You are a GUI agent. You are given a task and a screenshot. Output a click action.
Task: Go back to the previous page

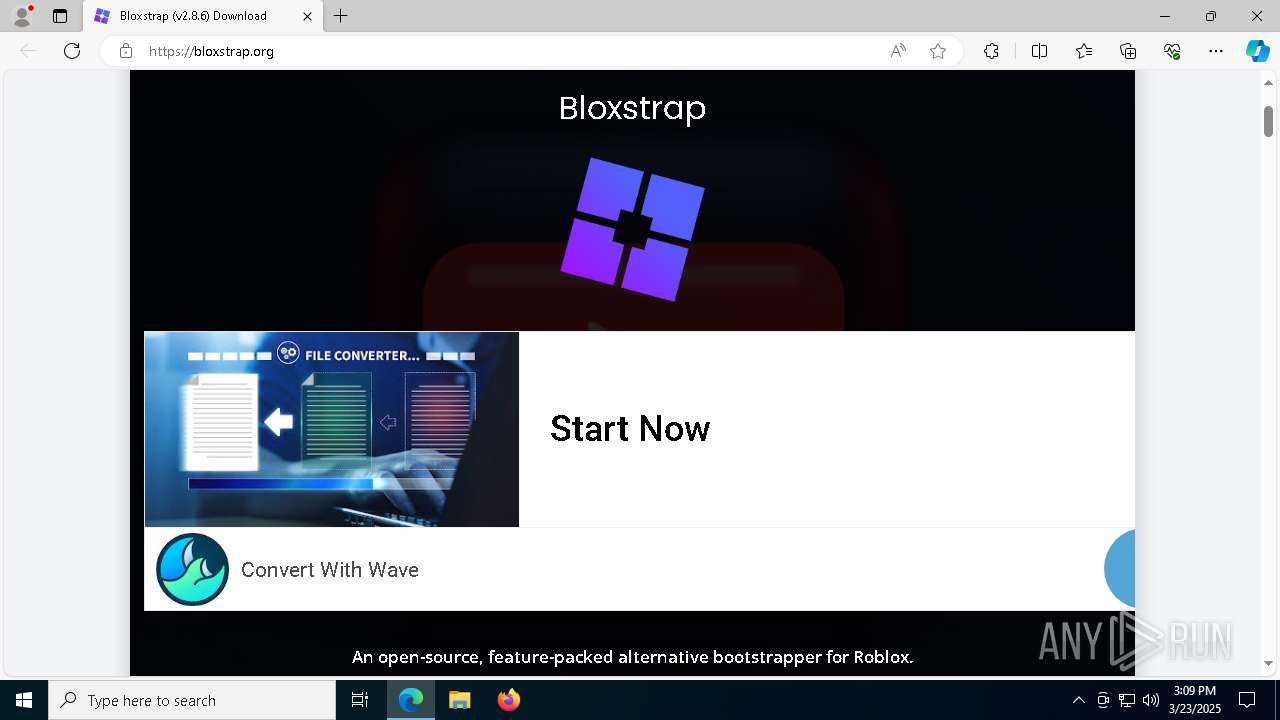click(28, 51)
